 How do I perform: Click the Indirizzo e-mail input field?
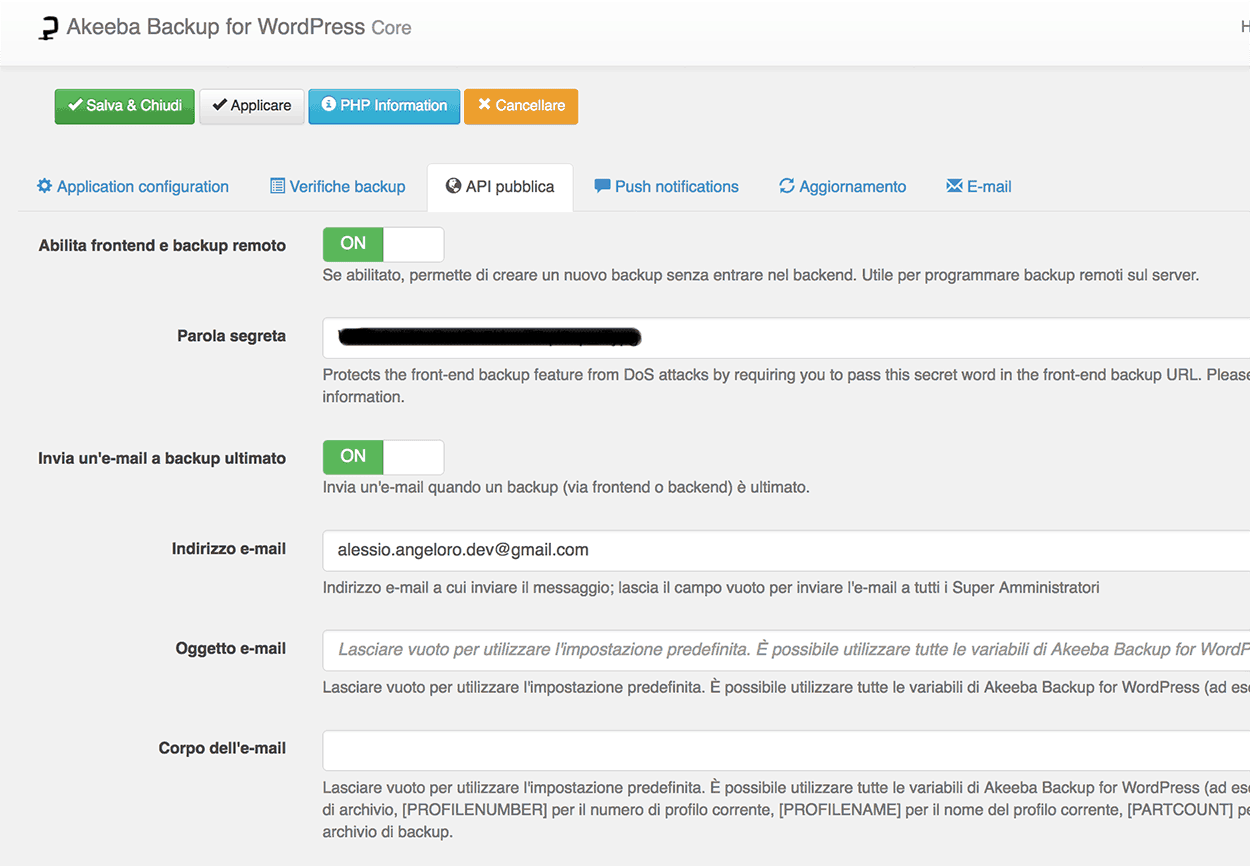[x=786, y=550]
